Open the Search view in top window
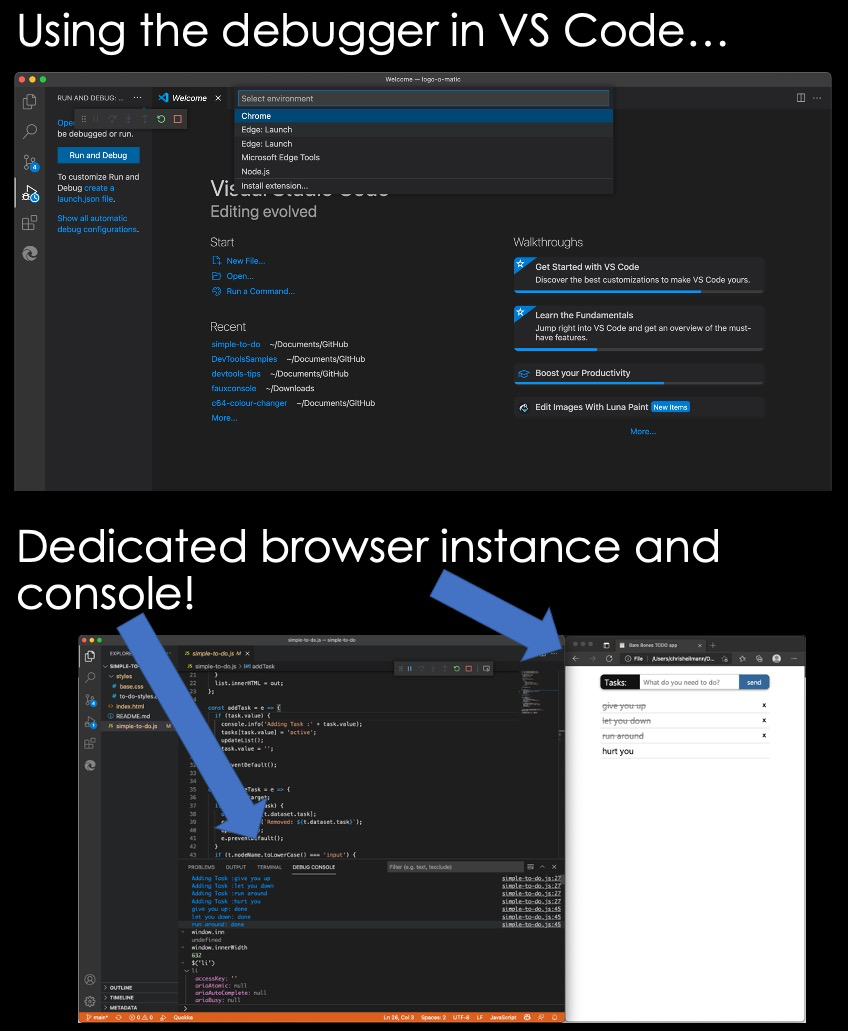 point(30,131)
